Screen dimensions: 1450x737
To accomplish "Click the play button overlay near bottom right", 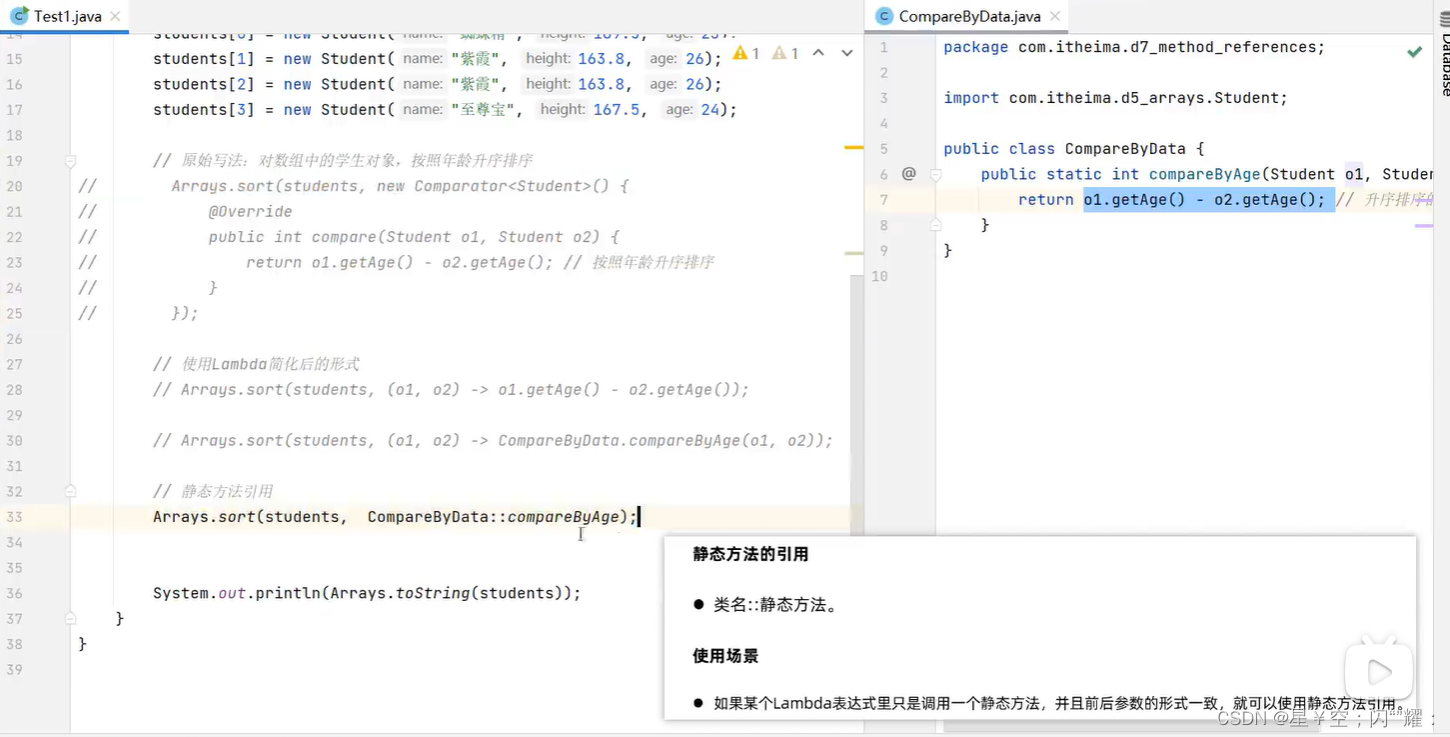I will 1378,672.
